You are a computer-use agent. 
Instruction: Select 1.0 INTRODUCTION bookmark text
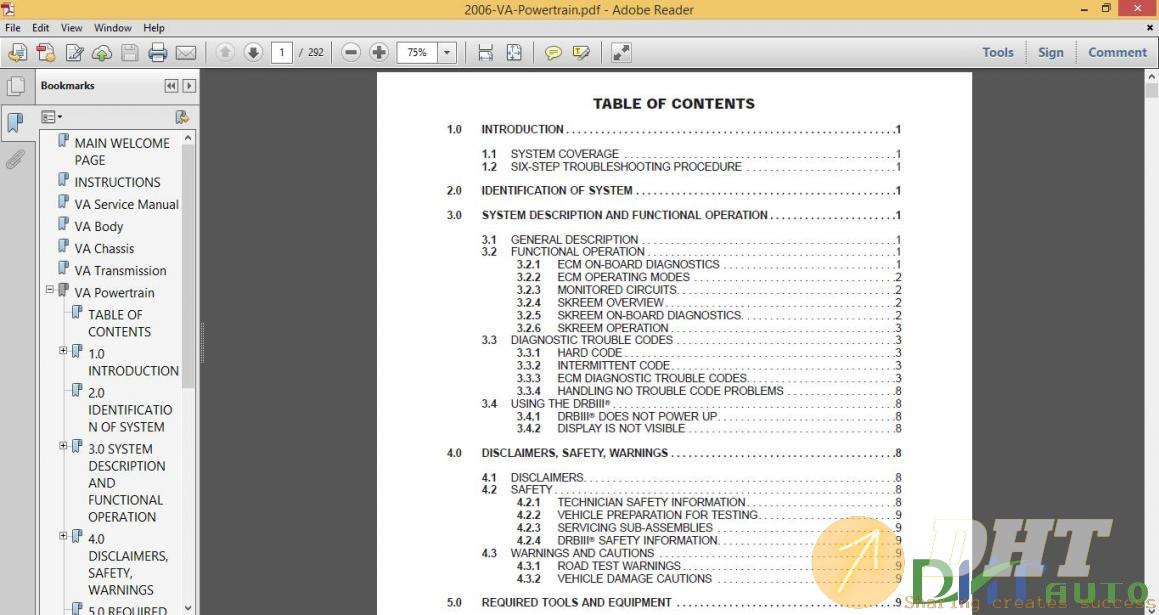133,362
